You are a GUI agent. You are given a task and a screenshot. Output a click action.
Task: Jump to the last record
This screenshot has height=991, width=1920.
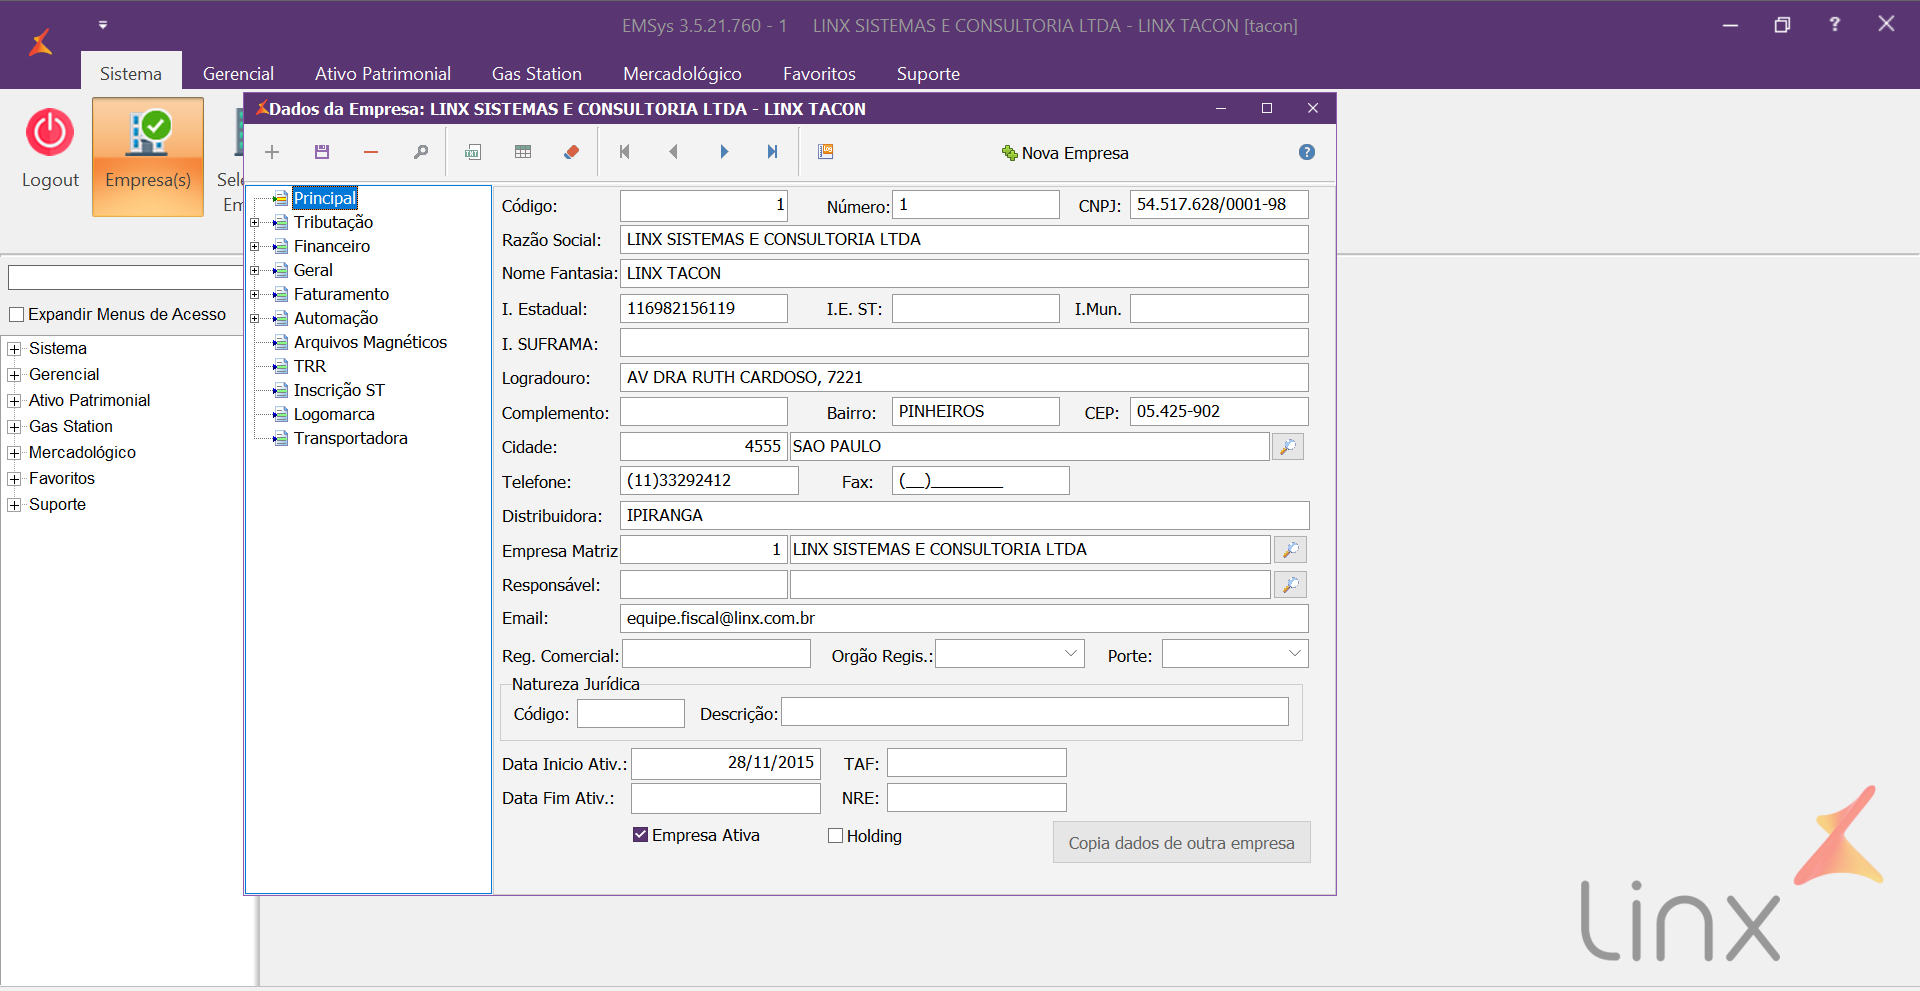click(x=772, y=152)
